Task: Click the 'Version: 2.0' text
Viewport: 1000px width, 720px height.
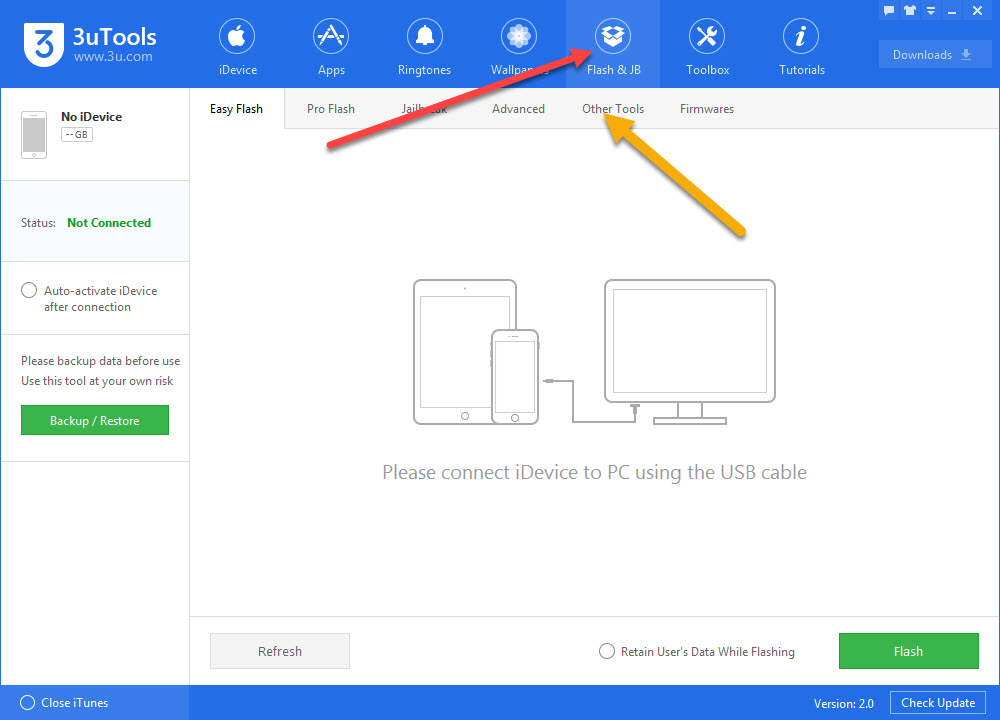Action: coord(844,703)
